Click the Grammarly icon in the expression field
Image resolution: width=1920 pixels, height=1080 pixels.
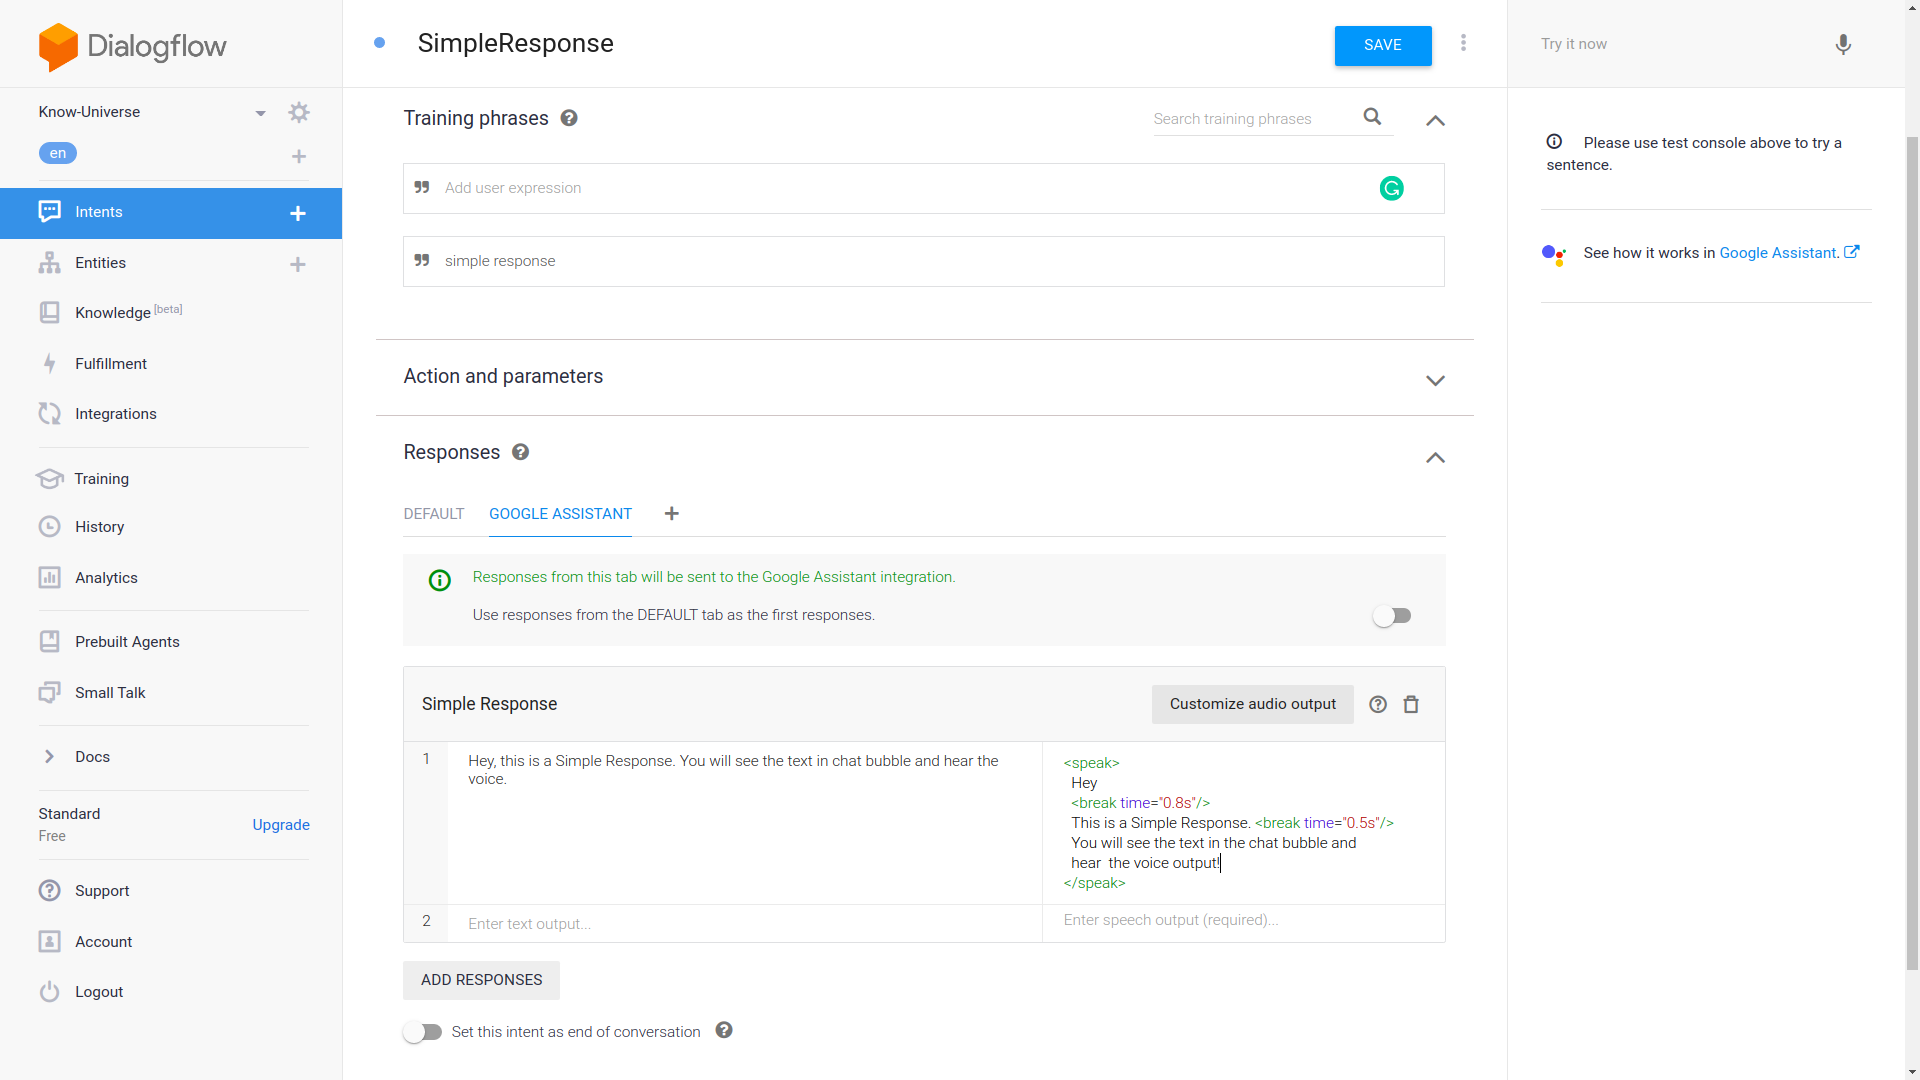pyautogui.click(x=1391, y=188)
